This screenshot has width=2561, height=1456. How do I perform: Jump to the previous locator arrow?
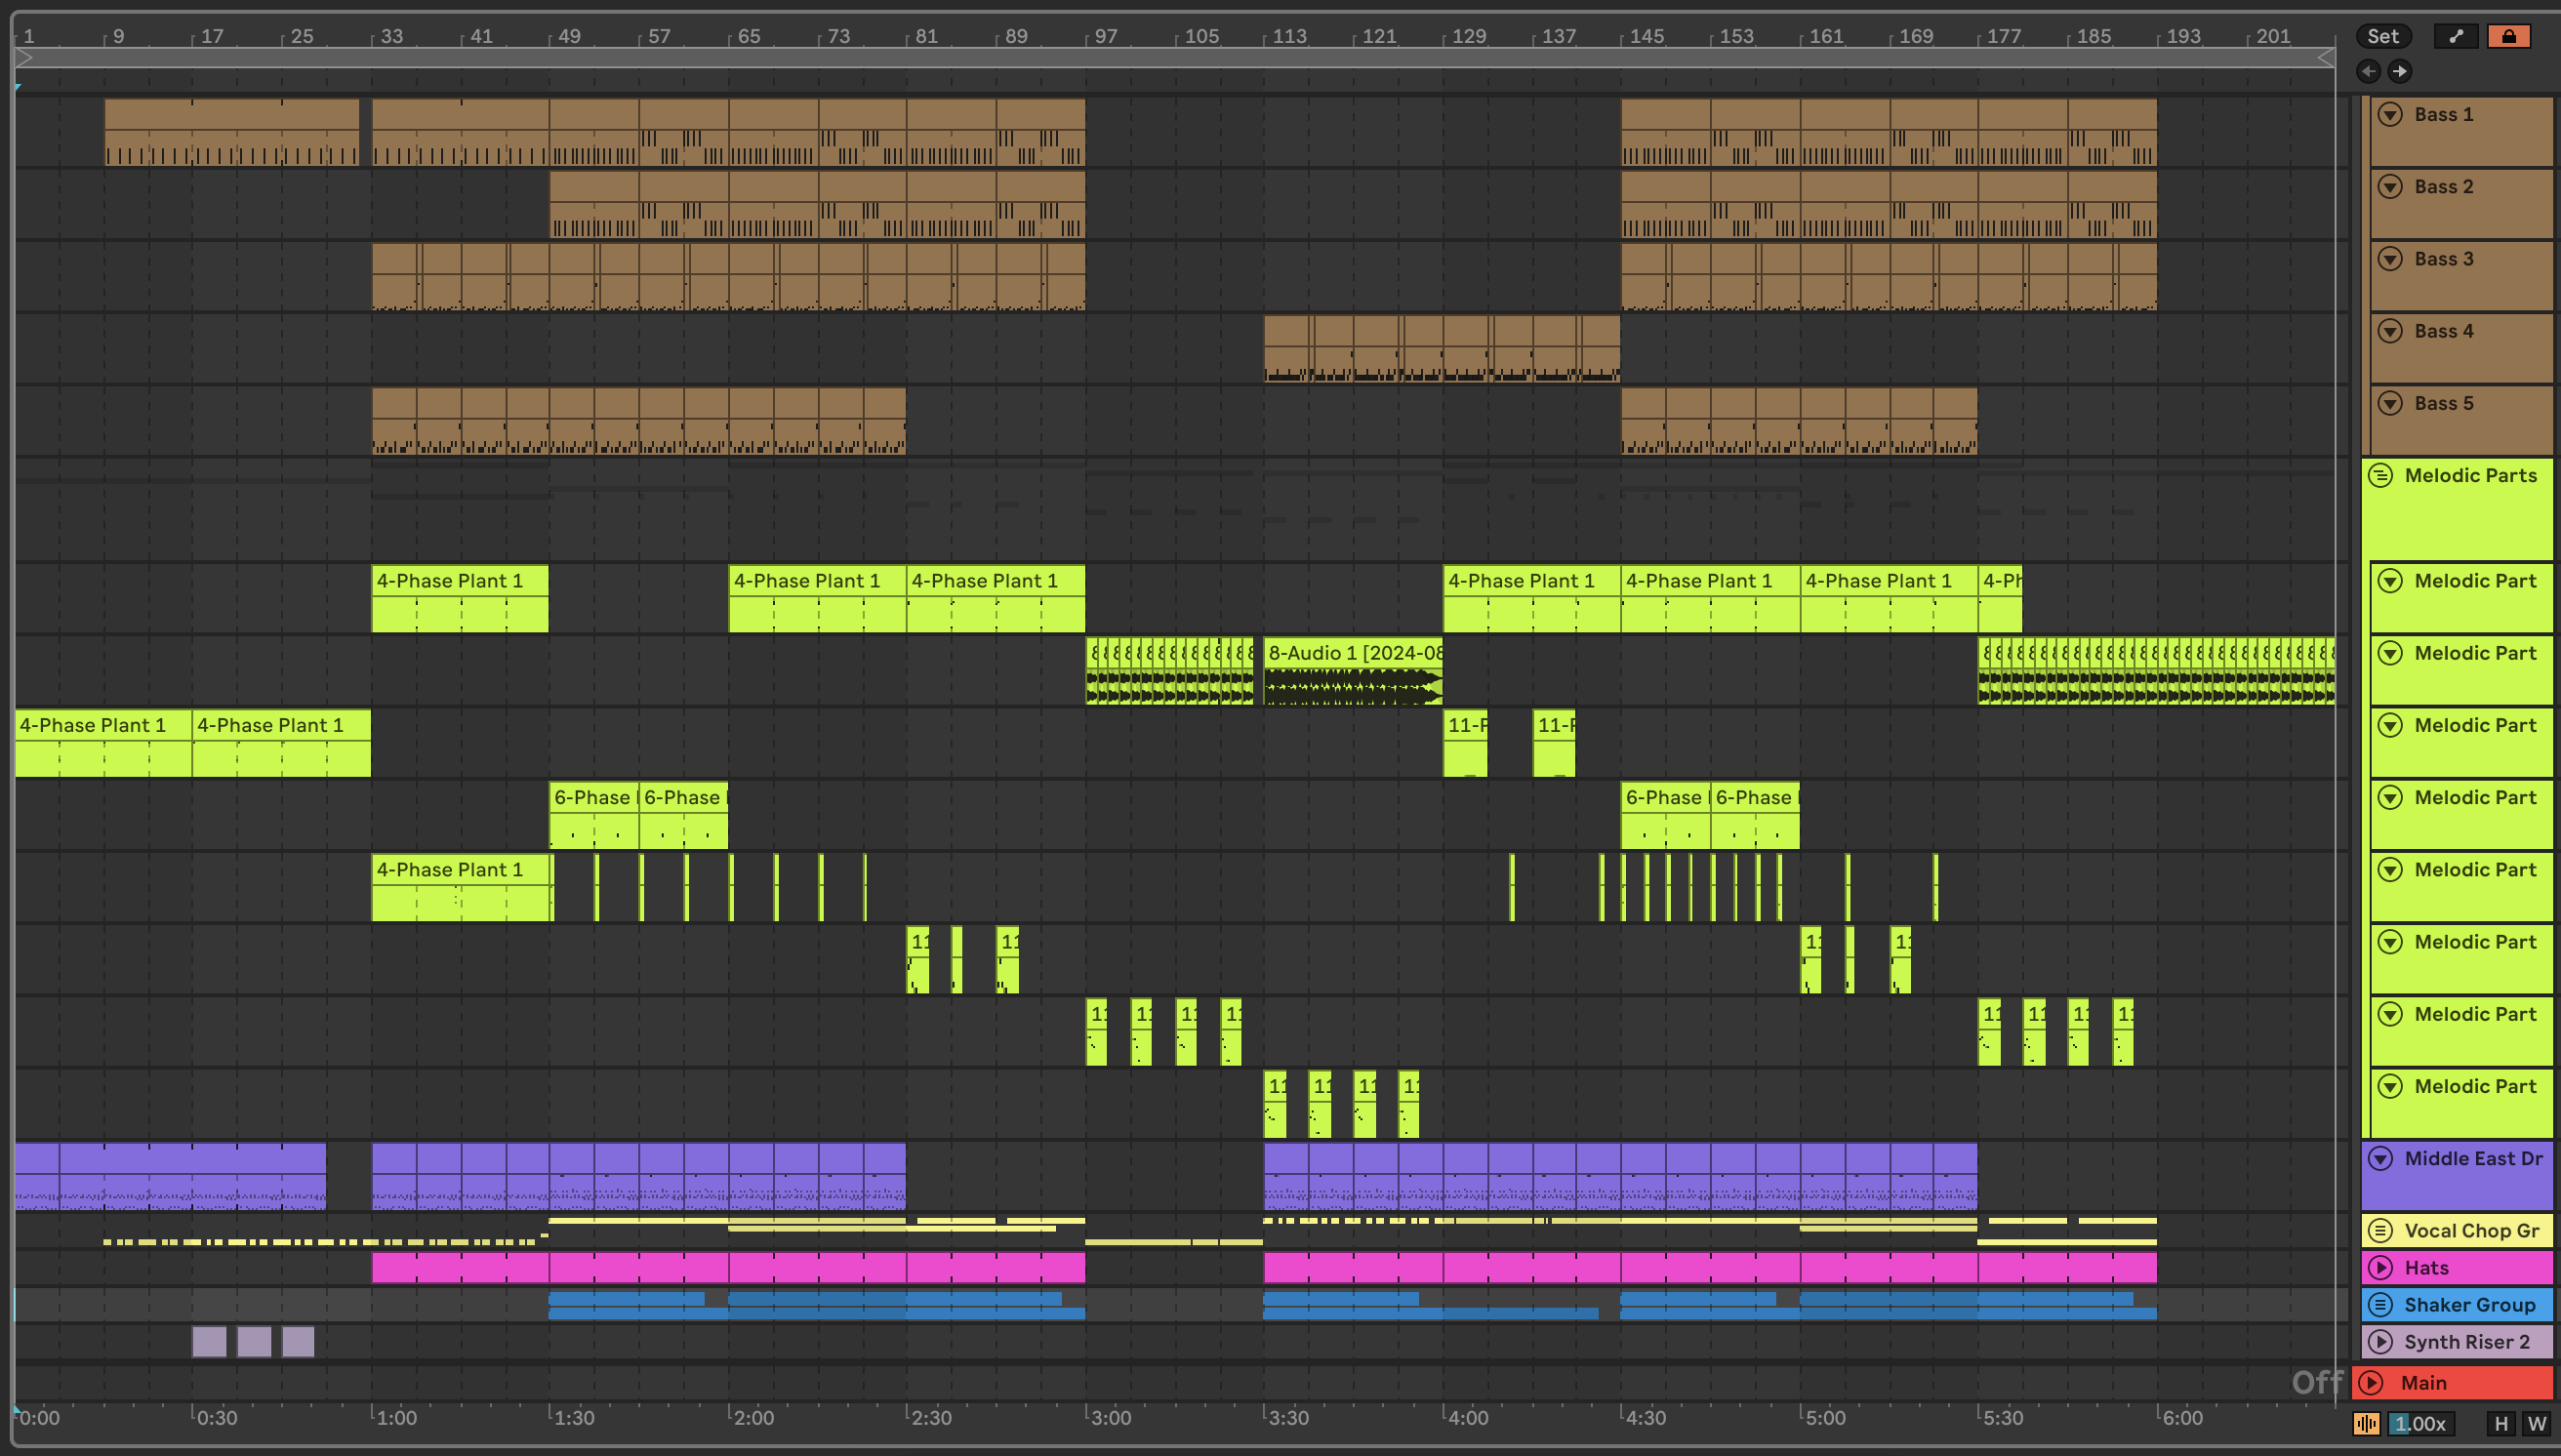2368,71
